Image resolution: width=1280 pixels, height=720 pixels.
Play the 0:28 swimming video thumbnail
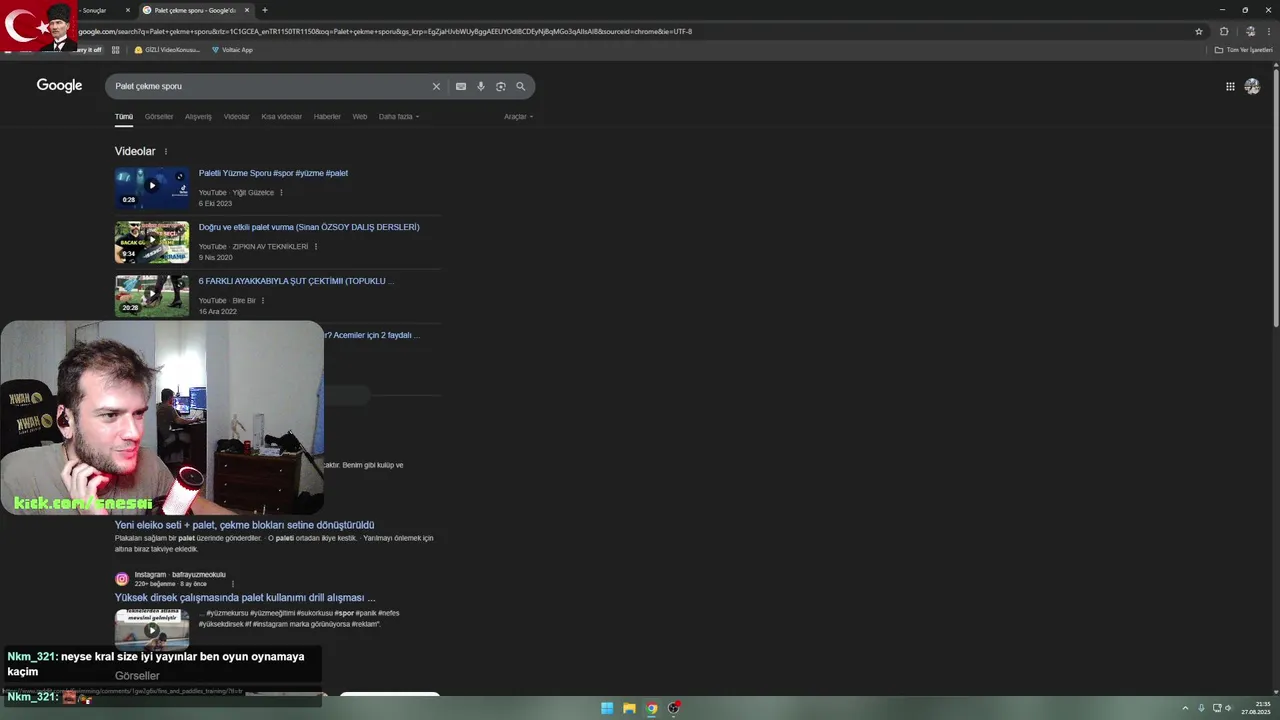[152, 187]
